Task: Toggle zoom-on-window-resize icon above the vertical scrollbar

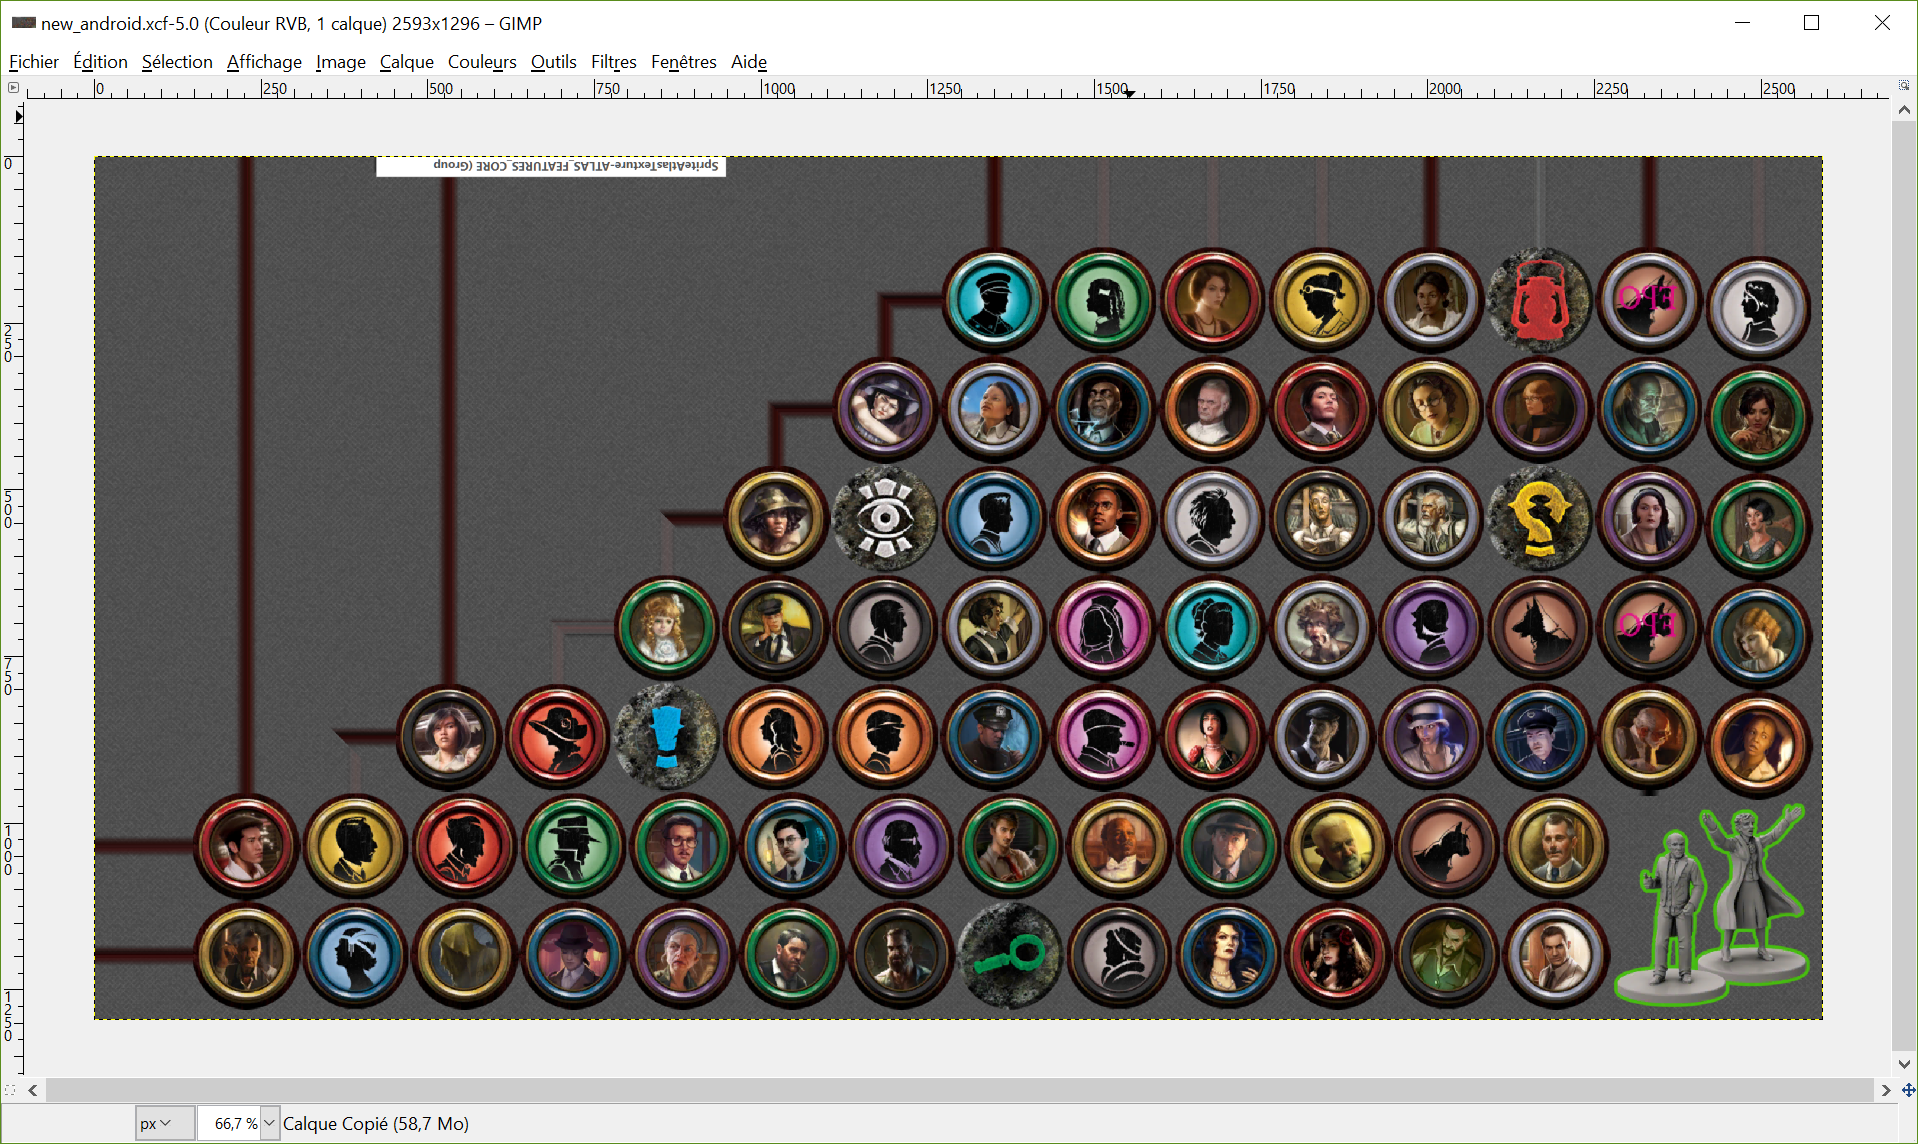Action: [x=1904, y=86]
